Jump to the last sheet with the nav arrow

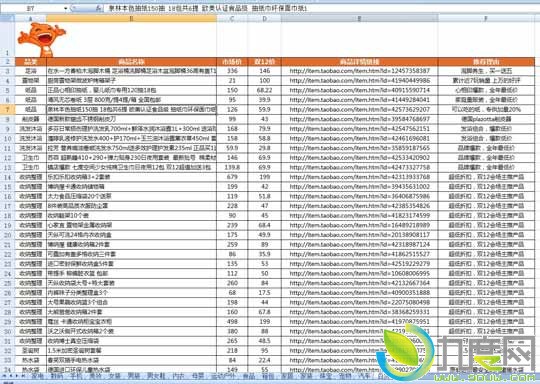(x=23, y=376)
